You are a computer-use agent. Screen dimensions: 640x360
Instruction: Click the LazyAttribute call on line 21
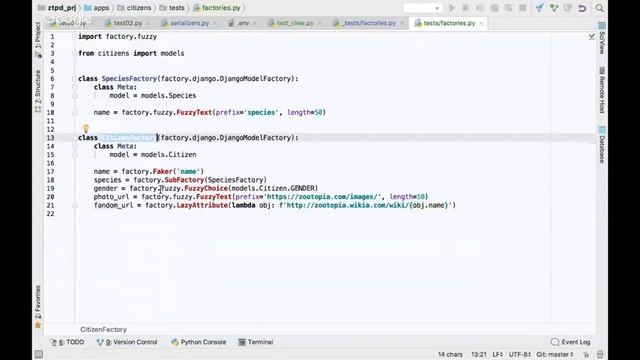[x=202, y=205]
